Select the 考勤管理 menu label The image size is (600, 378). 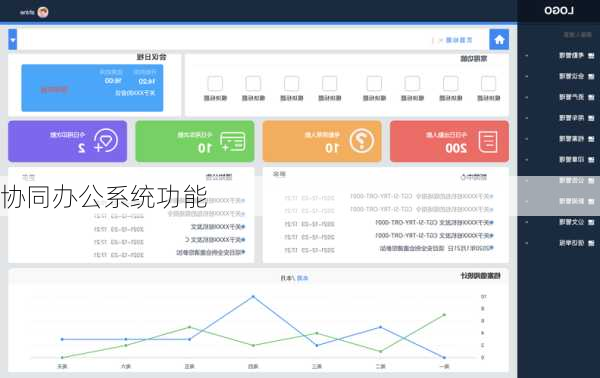tap(572, 56)
